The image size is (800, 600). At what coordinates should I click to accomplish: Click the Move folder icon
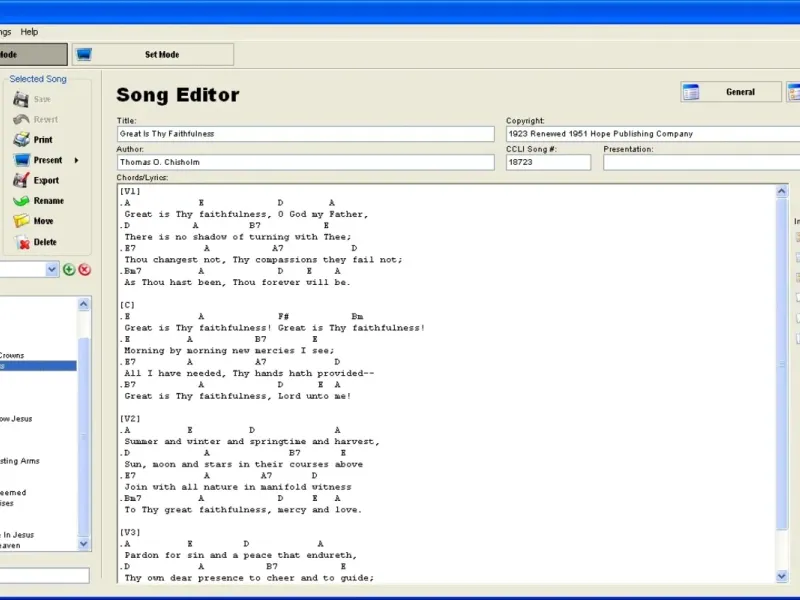point(21,221)
